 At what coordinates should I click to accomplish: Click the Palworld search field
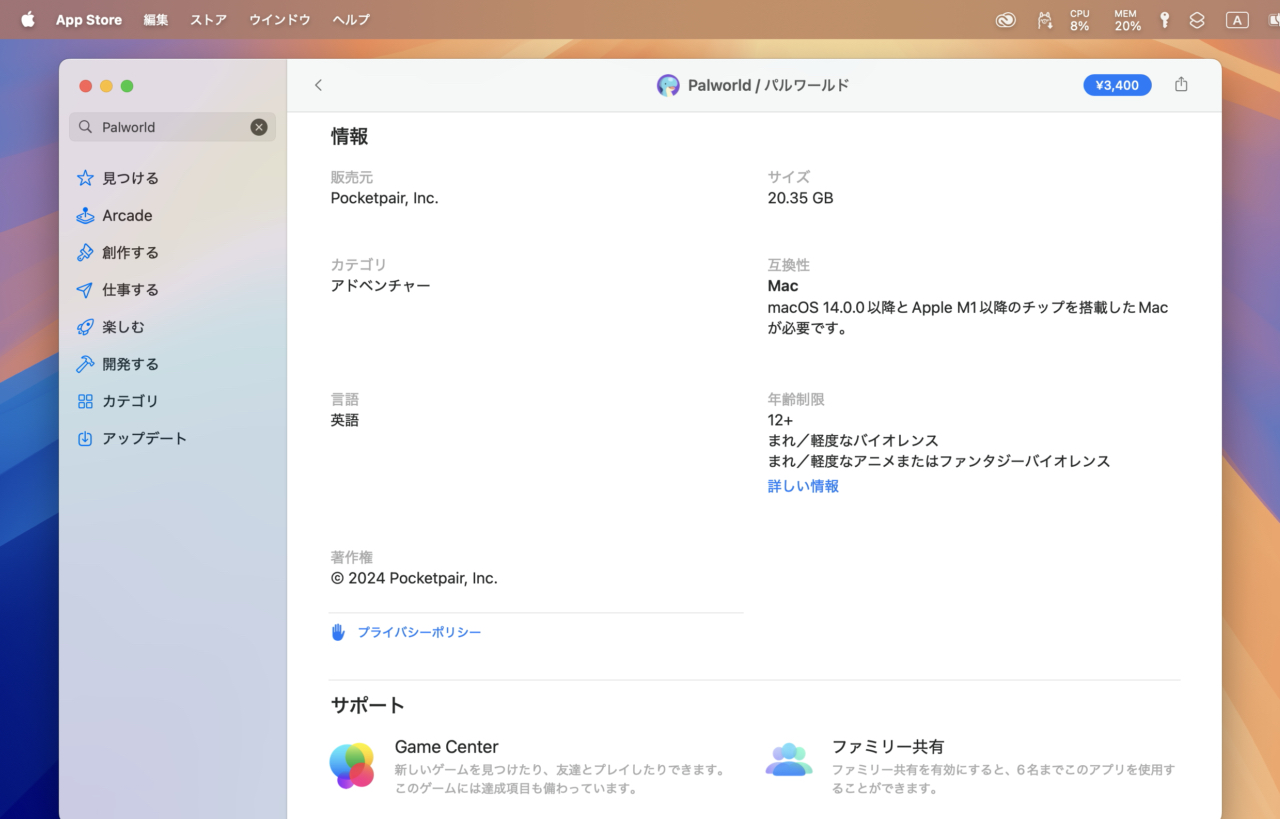click(x=172, y=127)
